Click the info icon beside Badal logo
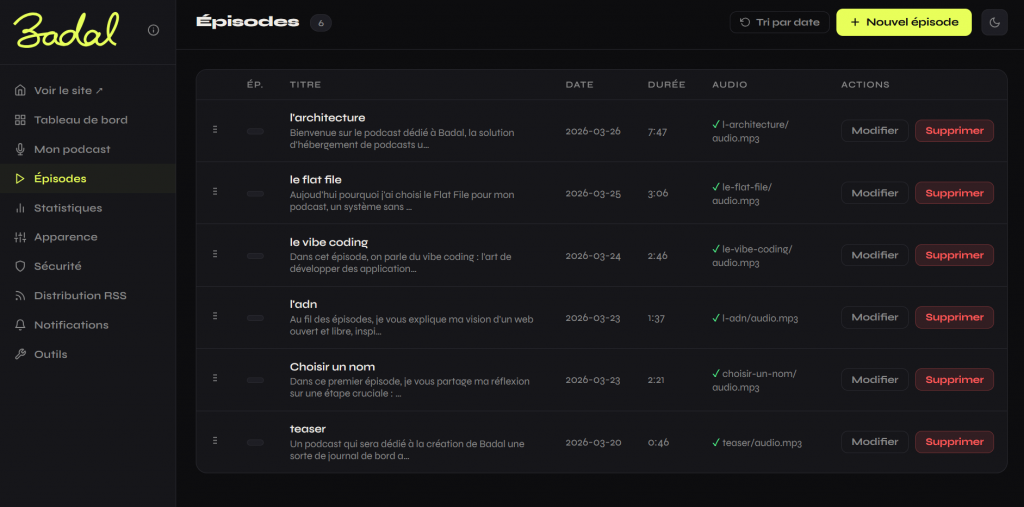This screenshot has width=1024, height=507. click(x=153, y=30)
